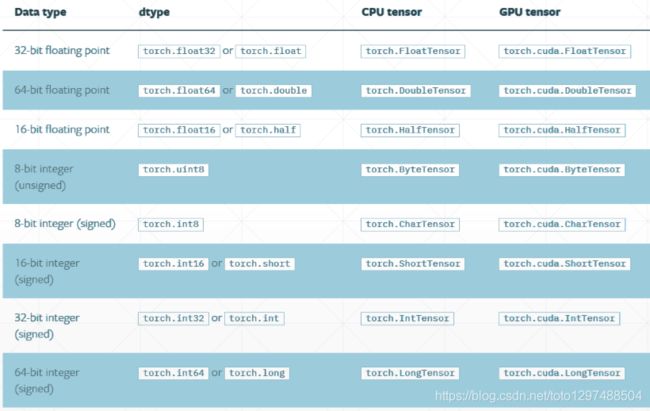Click the torch.LongTensor CPU label
The width and height of the screenshot is (650, 411).
[410, 373]
